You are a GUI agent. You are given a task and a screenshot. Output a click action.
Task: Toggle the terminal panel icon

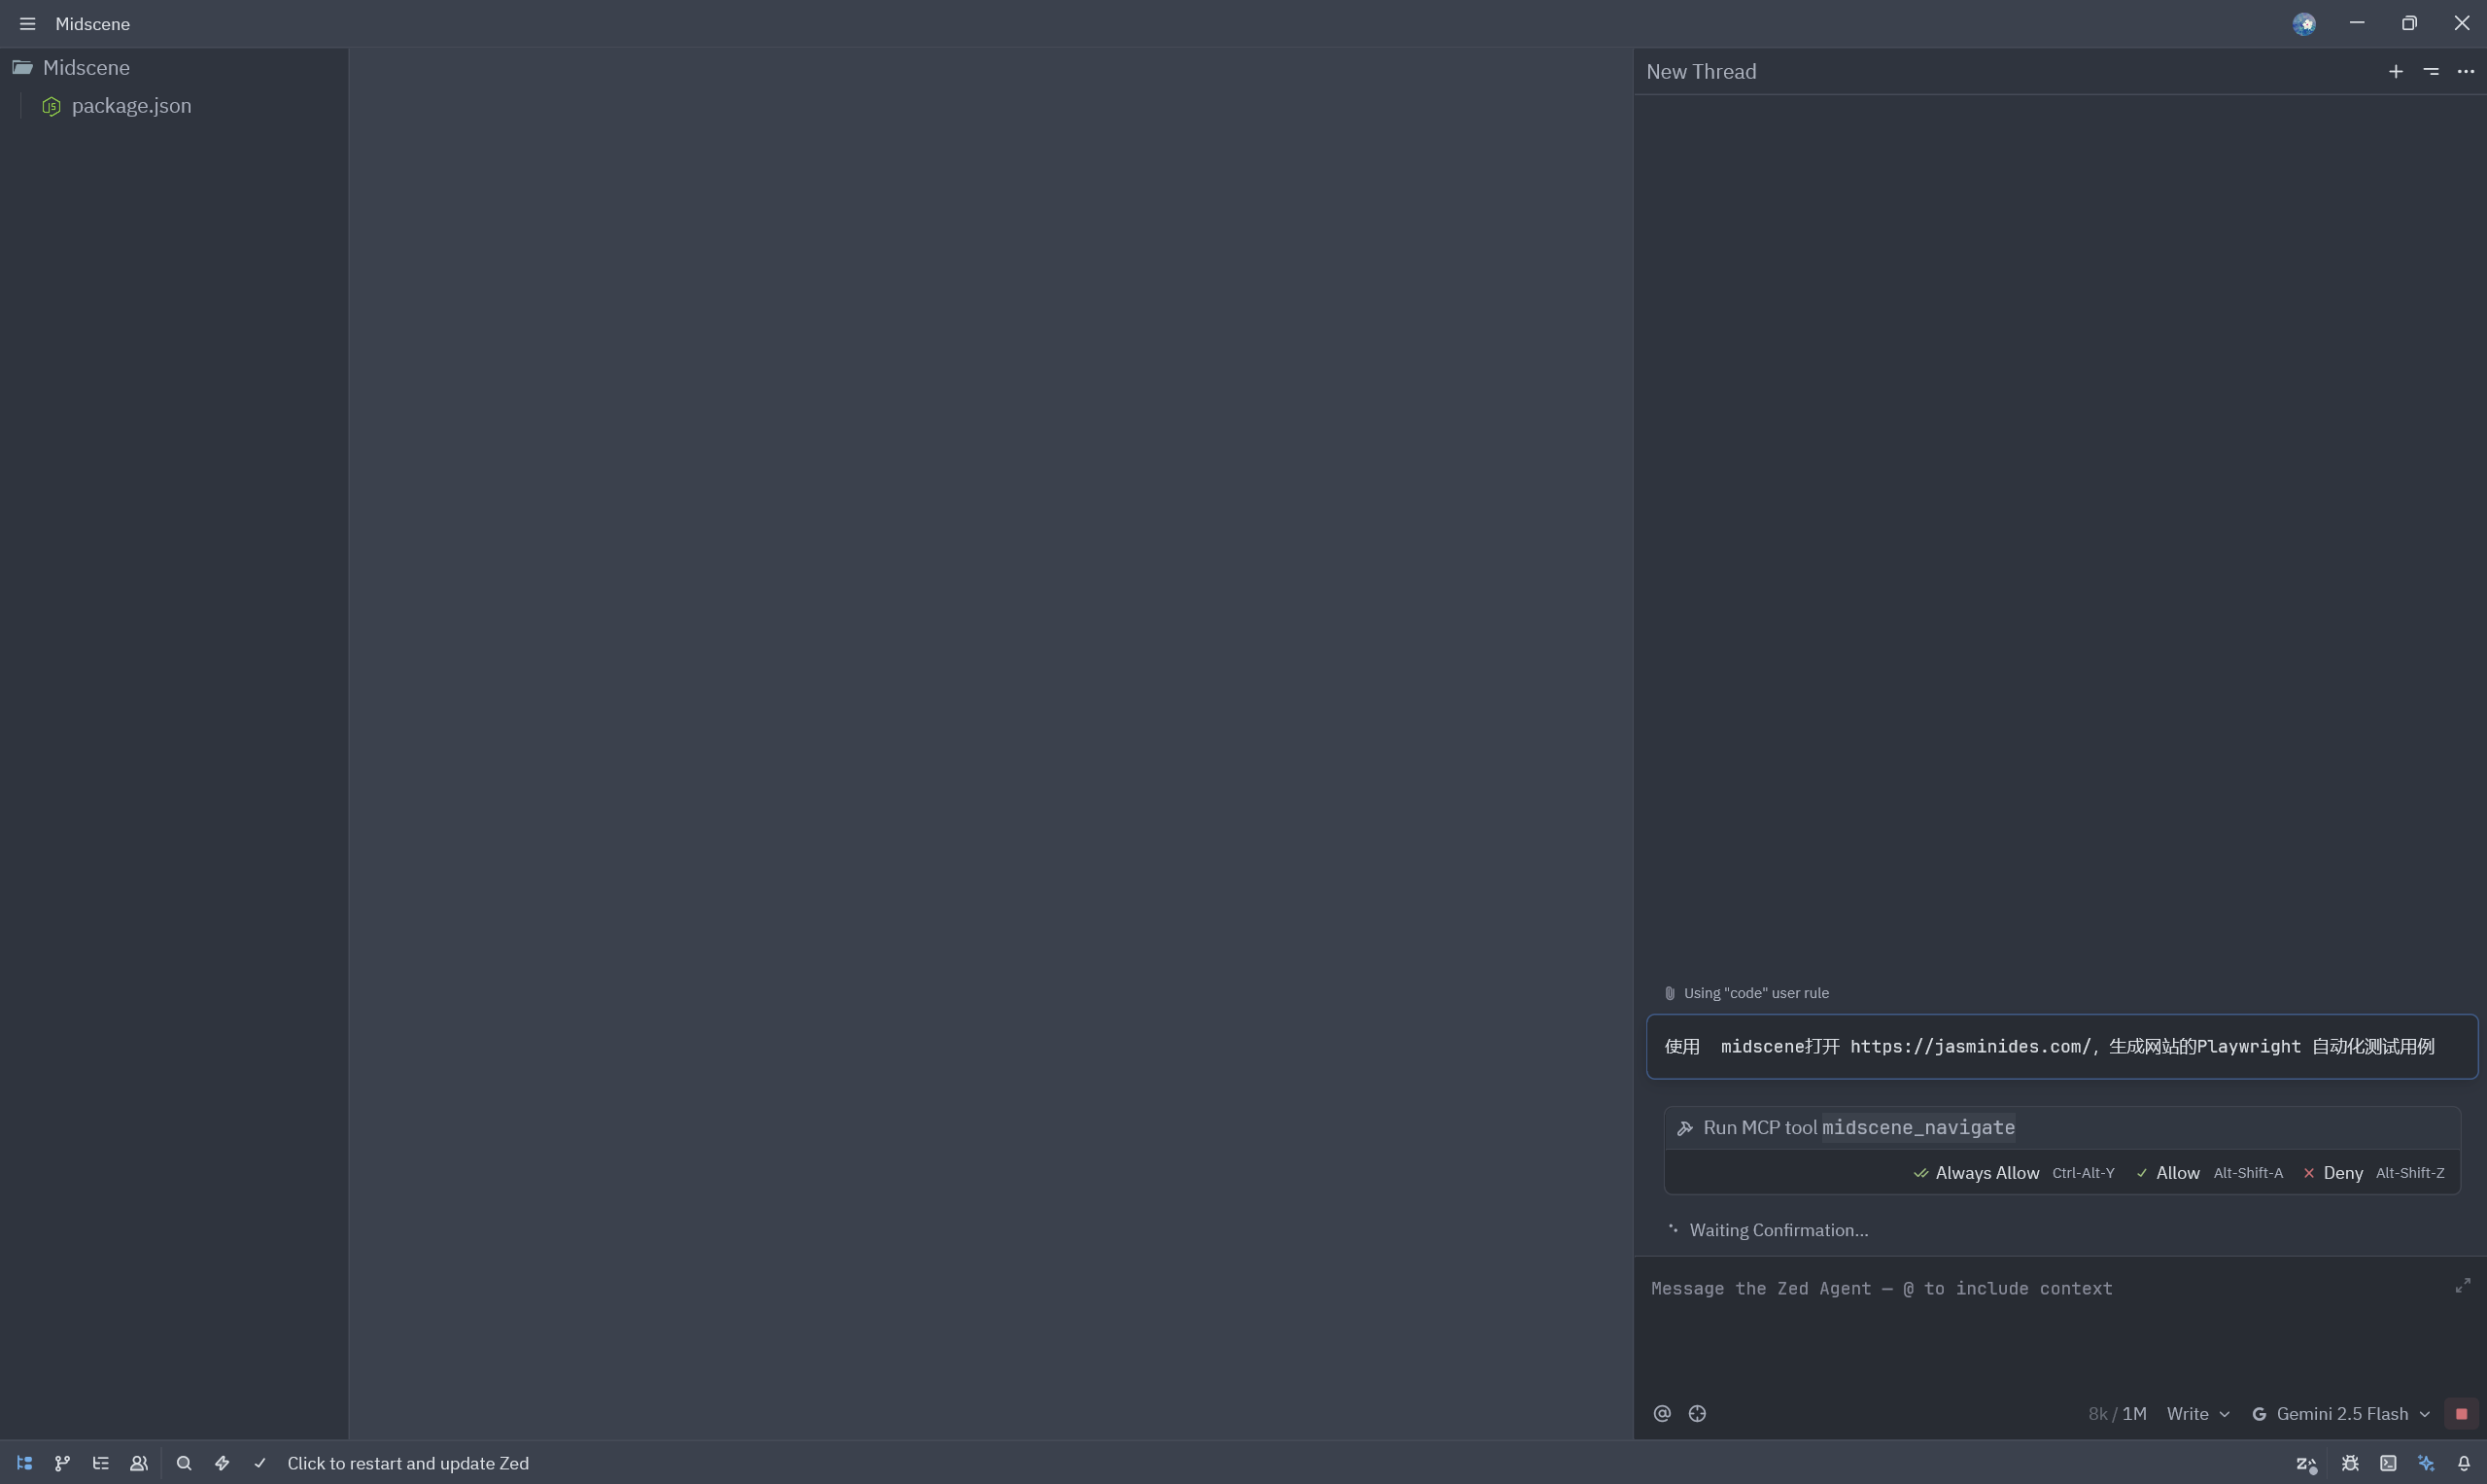(x=2388, y=1463)
